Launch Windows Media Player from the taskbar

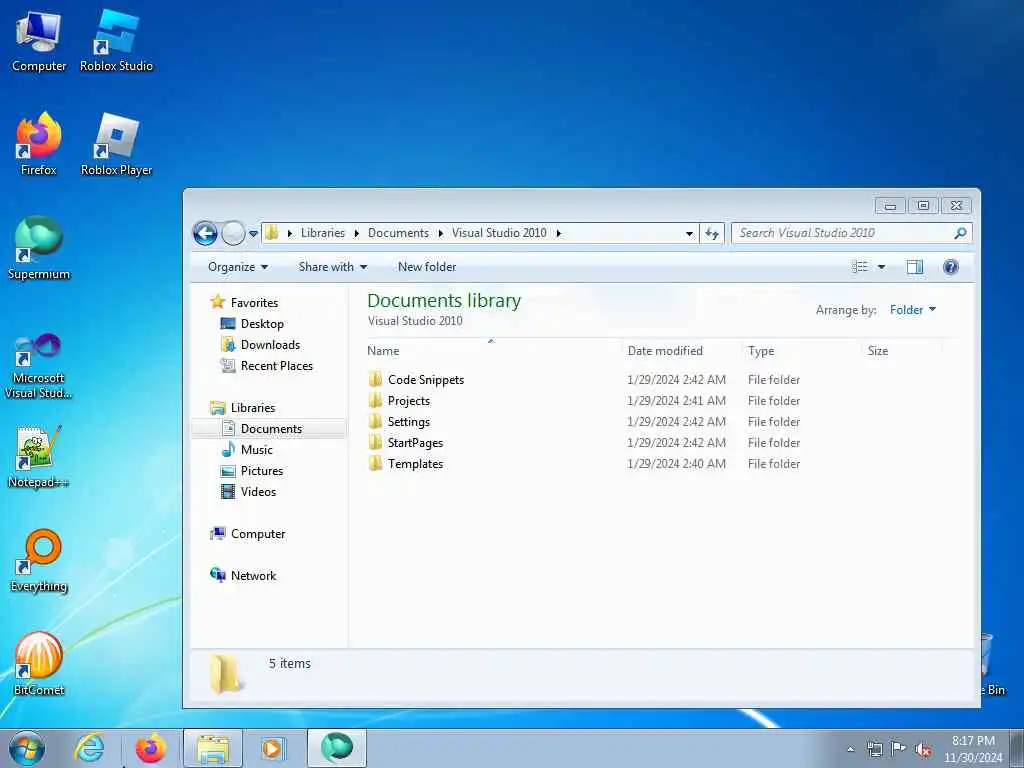273,748
